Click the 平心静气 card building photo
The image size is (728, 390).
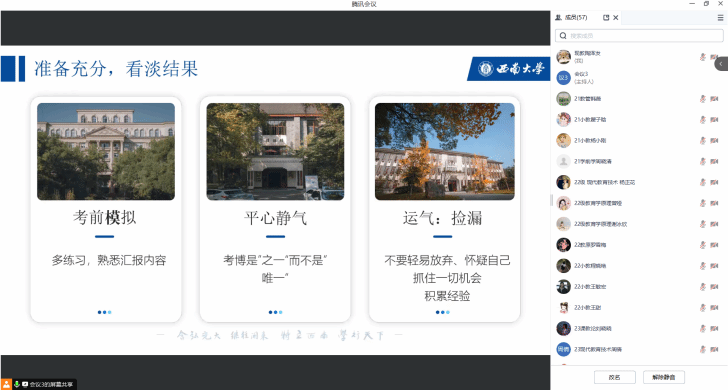[x=275, y=152]
